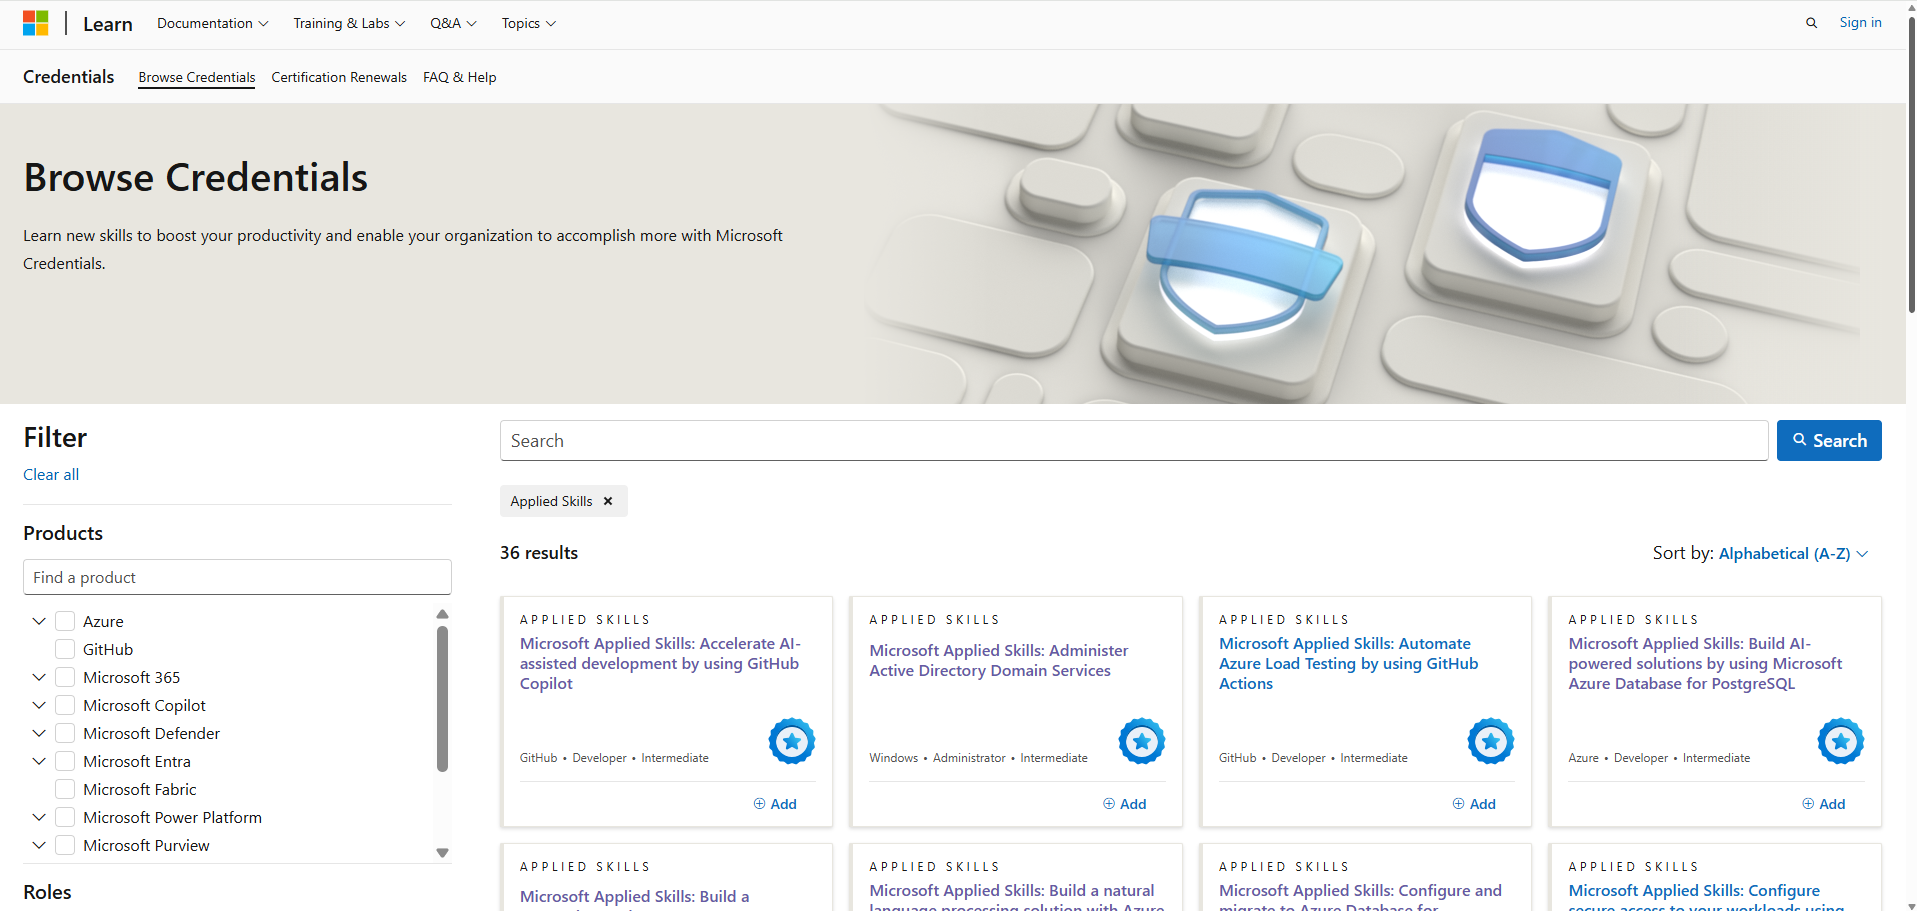
Task: Check the Microsoft Power Platform checkbox
Action: (x=65, y=817)
